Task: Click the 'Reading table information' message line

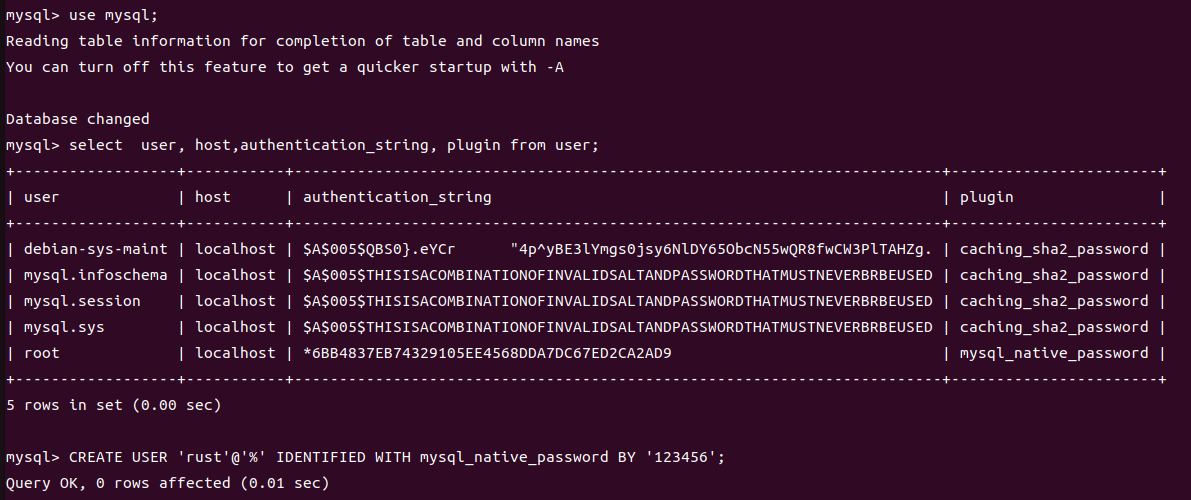Action: pos(302,41)
